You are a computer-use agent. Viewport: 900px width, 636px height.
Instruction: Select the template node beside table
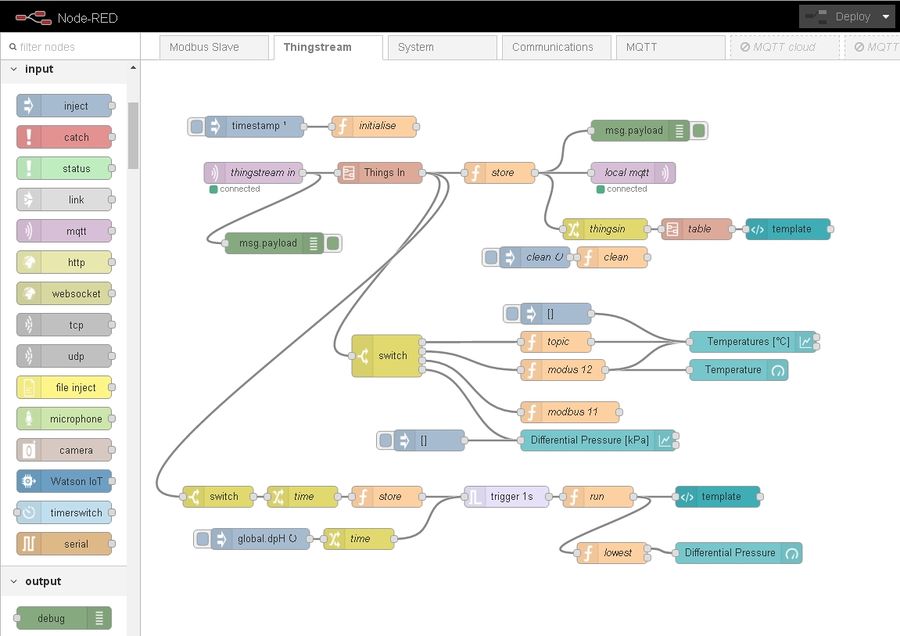(x=788, y=228)
